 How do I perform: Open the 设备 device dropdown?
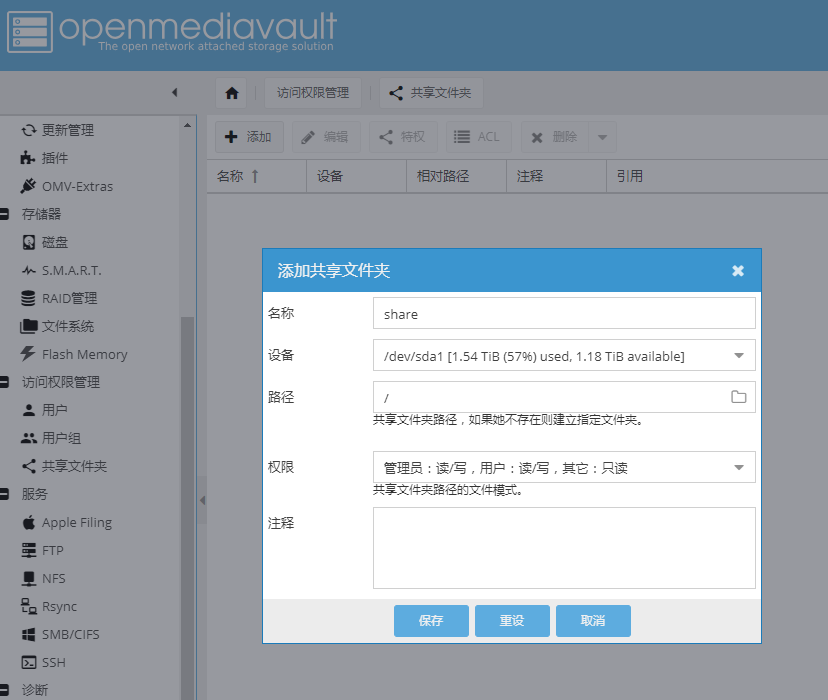[739, 355]
